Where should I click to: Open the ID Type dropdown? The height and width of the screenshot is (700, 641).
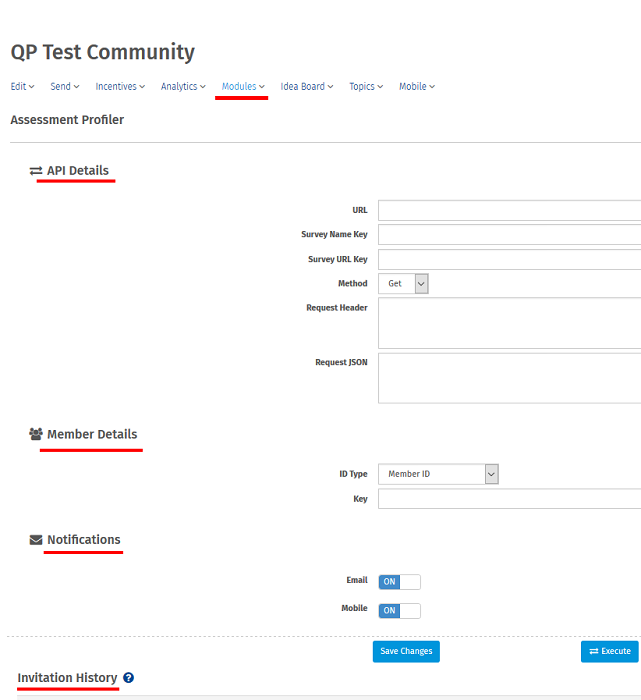pos(438,474)
